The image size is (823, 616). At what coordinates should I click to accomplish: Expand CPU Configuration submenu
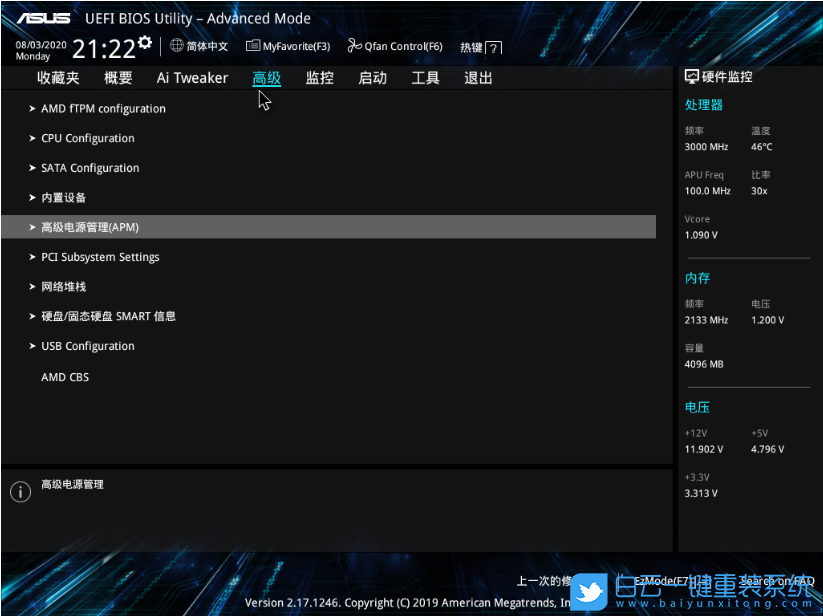coord(87,139)
